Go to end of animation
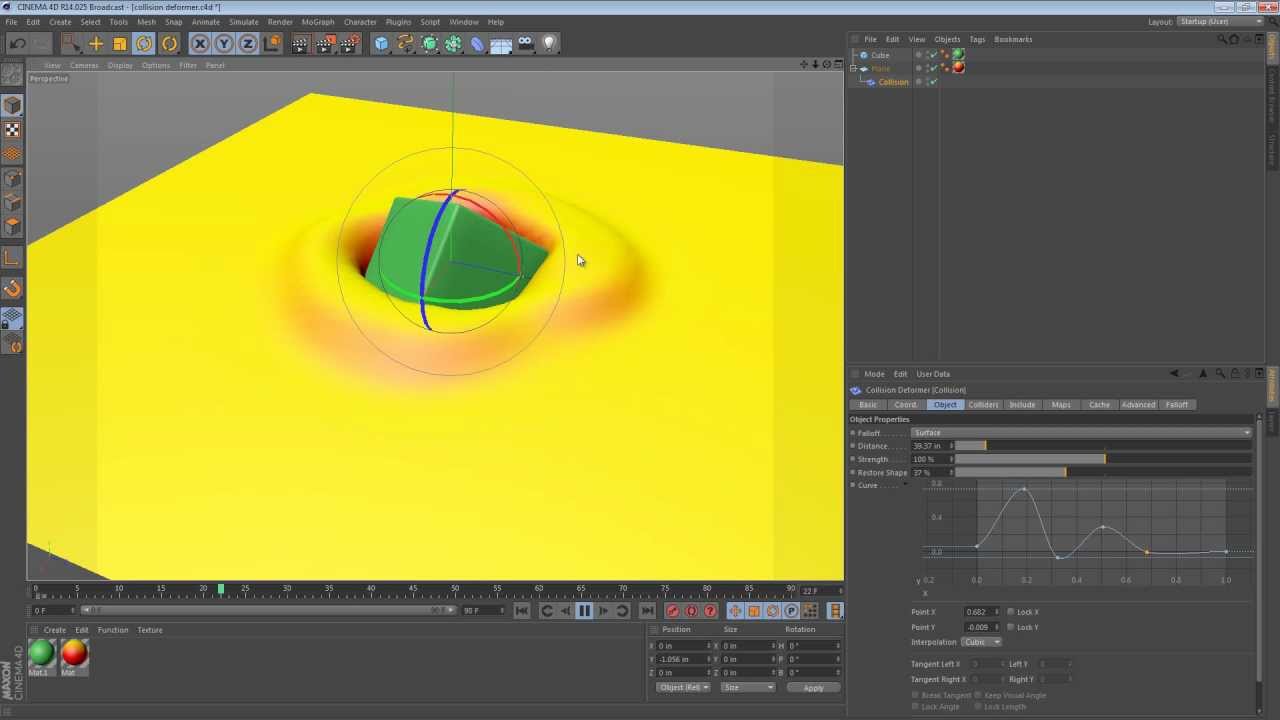Image resolution: width=1280 pixels, height=720 pixels. (x=647, y=611)
